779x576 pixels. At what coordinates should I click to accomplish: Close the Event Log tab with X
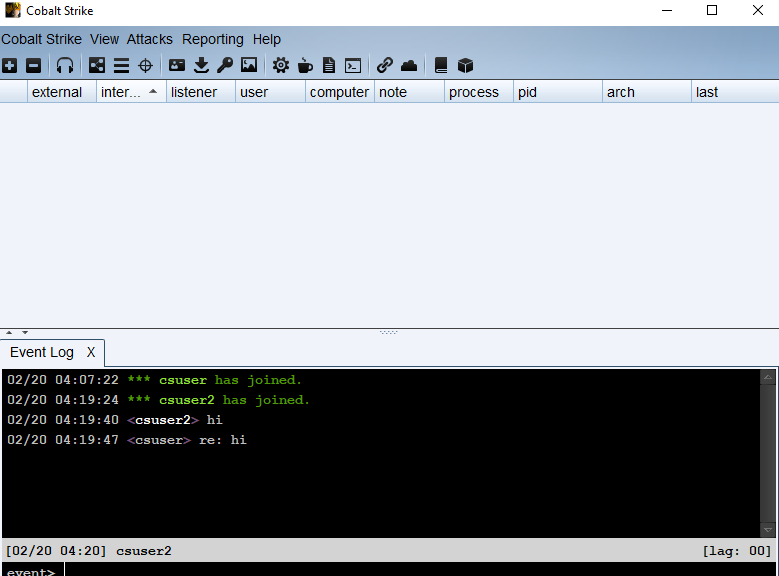(91, 352)
